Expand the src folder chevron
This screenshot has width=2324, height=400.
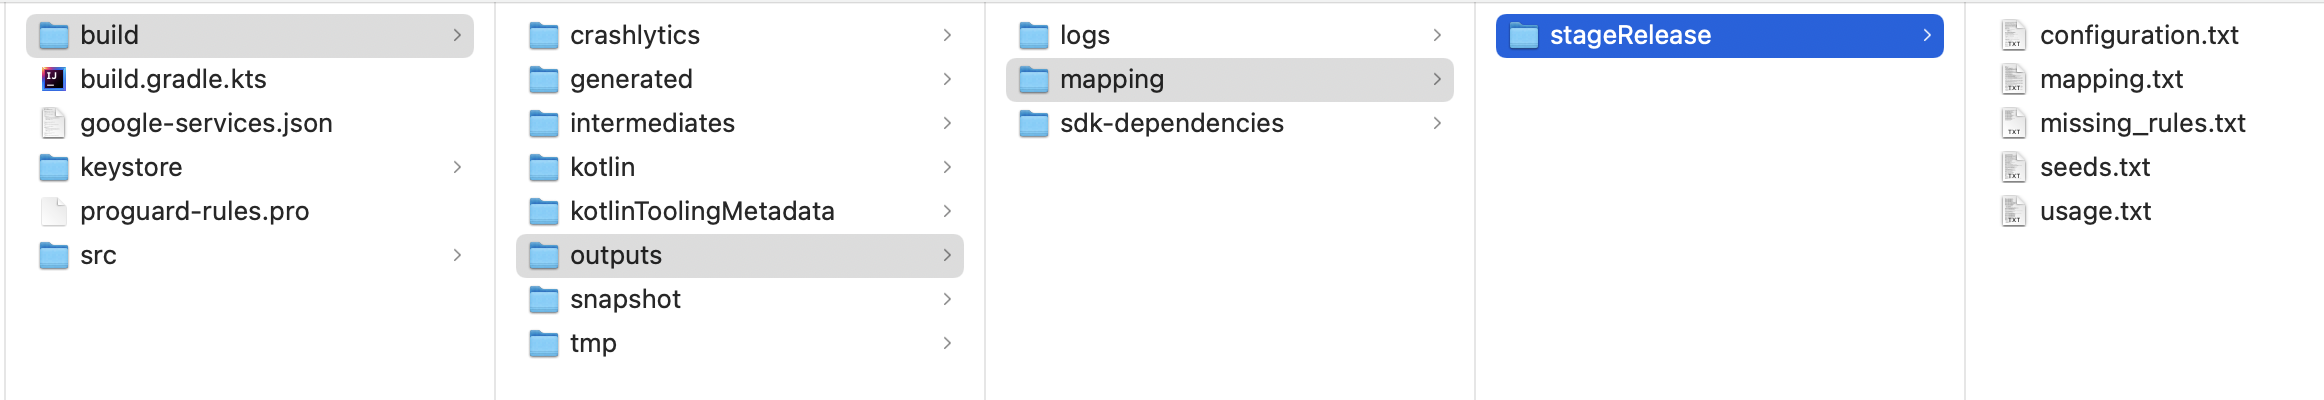click(x=457, y=255)
